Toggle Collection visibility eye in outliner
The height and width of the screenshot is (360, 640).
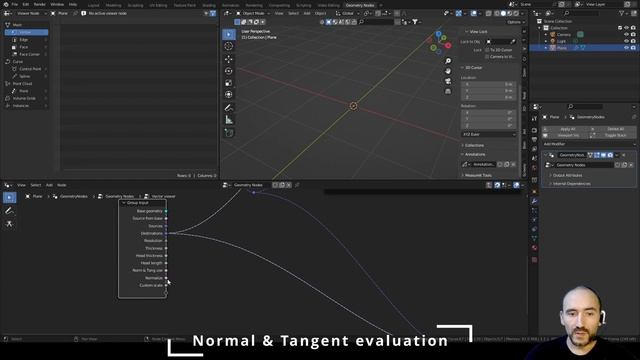(x=626, y=28)
